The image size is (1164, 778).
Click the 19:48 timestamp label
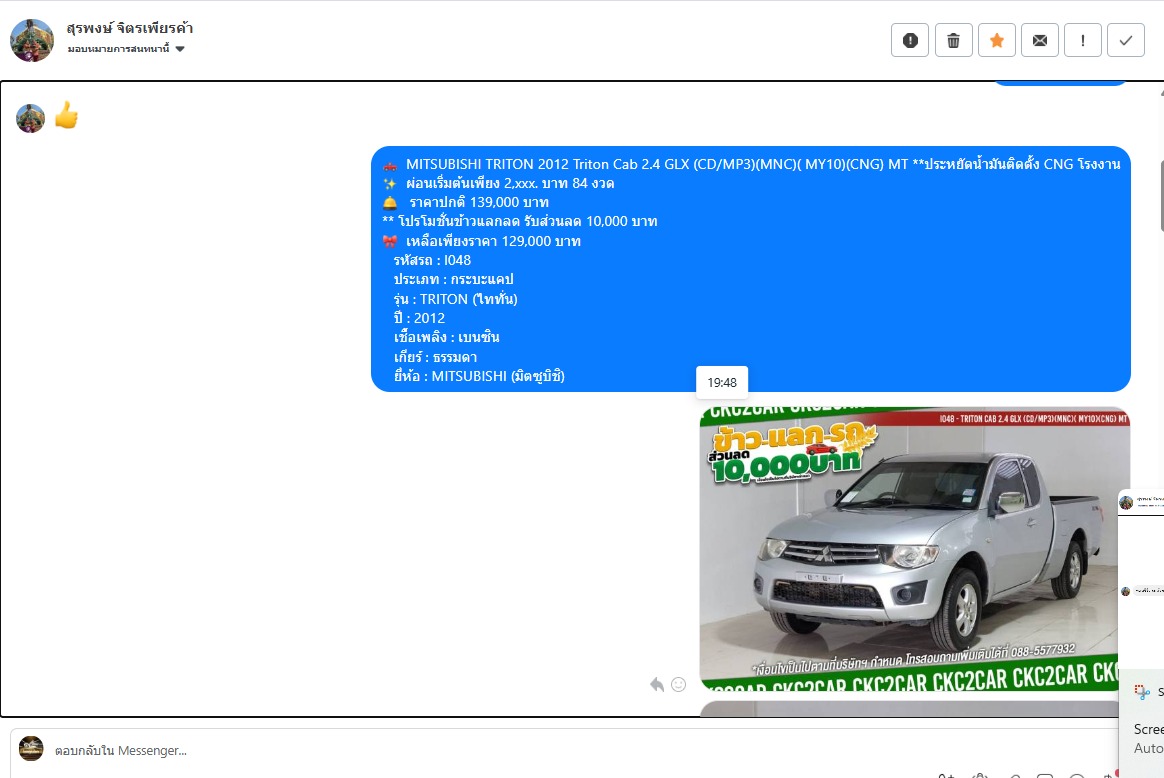point(722,382)
